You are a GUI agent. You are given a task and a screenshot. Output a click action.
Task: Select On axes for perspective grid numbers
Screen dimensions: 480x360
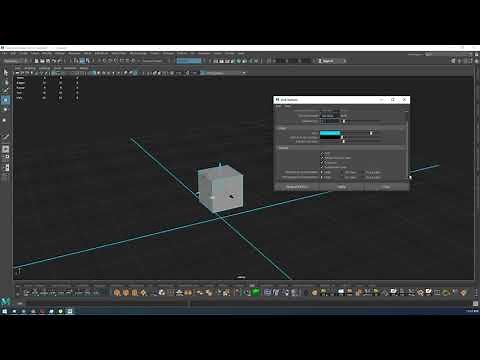[x=342, y=172]
